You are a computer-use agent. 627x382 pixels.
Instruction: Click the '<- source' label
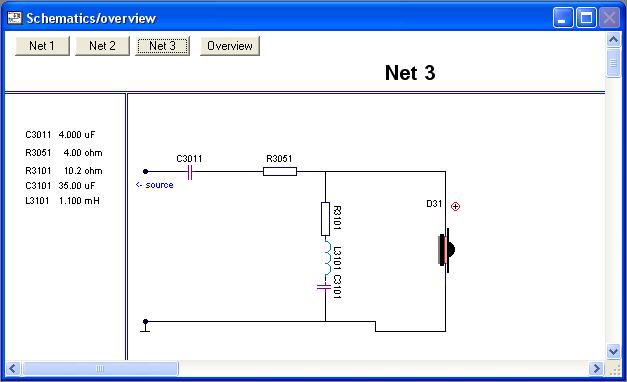click(x=154, y=185)
